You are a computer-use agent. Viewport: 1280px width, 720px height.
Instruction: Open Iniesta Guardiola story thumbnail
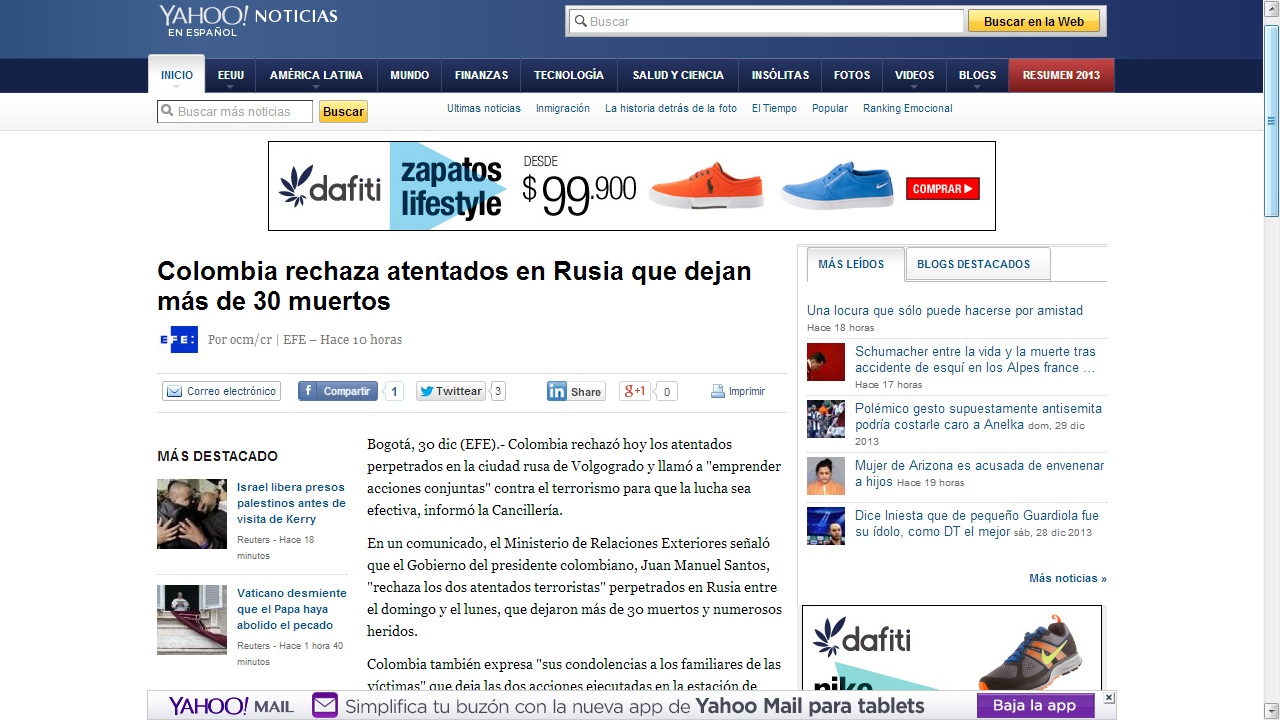[x=826, y=526]
